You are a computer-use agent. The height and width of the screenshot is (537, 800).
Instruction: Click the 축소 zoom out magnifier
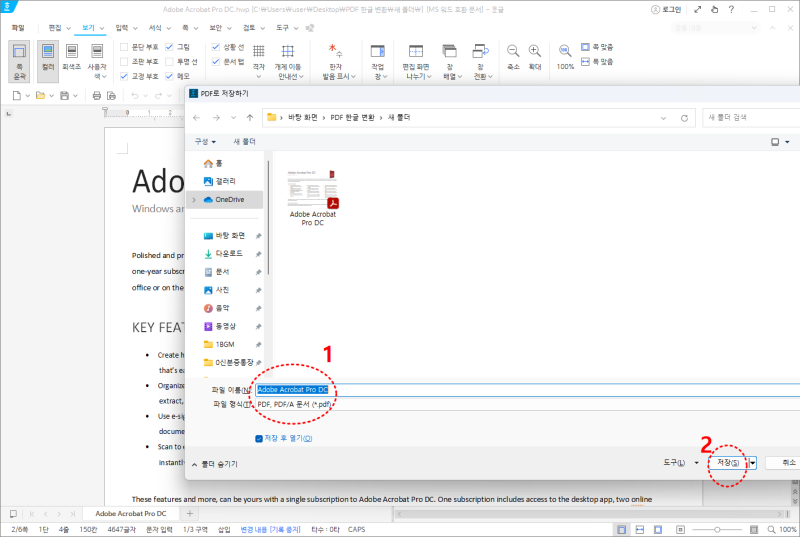(x=513, y=57)
